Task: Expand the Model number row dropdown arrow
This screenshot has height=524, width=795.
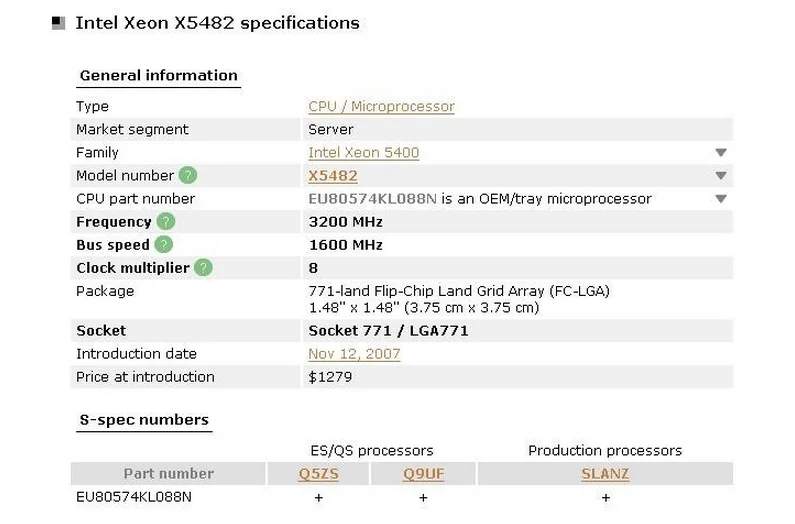Action: (x=721, y=176)
